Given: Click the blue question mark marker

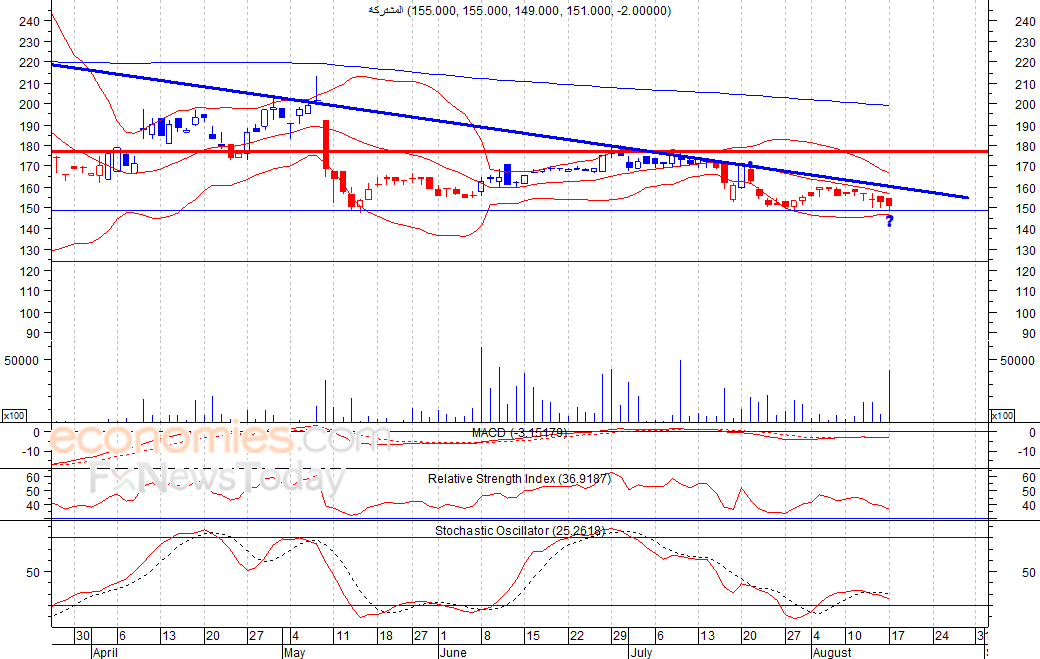Looking at the screenshot, I should 889,221.
